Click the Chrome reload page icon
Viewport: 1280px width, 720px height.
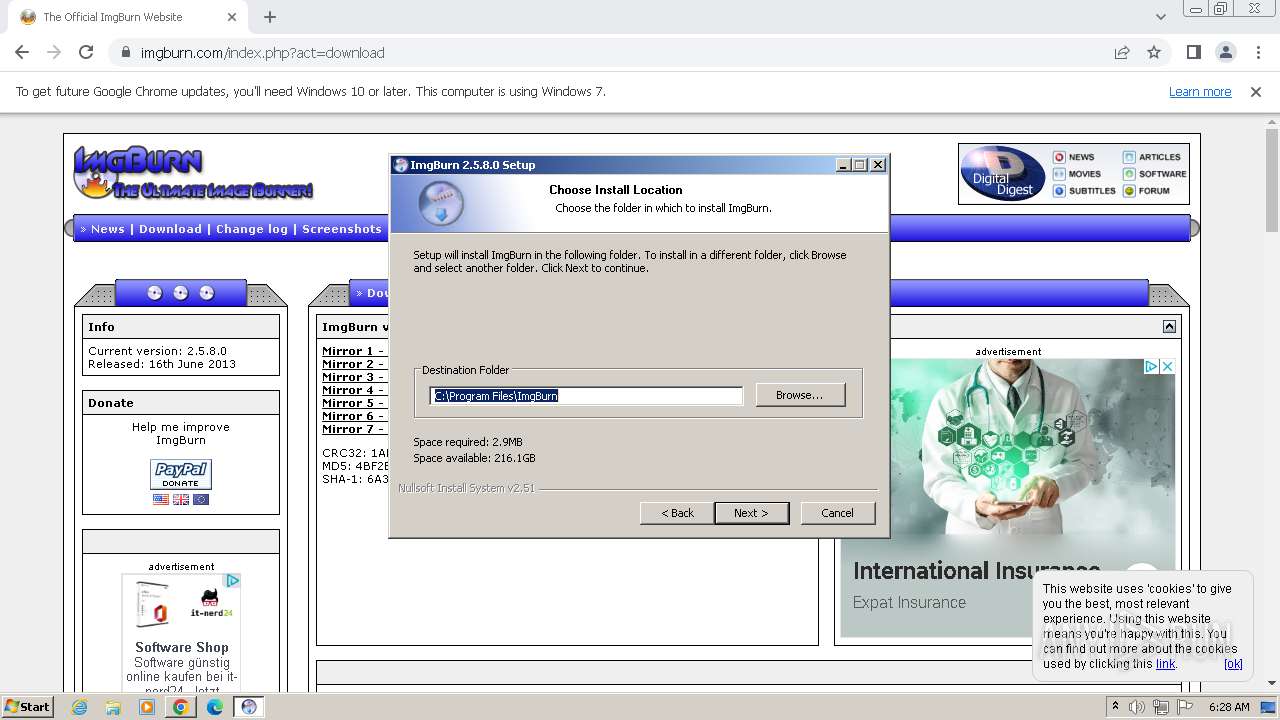click(86, 53)
